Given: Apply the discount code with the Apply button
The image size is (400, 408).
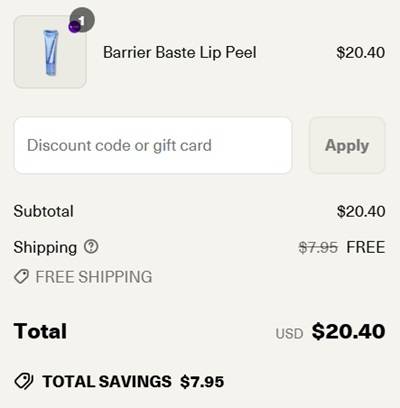Looking at the screenshot, I should click(x=347, y=145).
